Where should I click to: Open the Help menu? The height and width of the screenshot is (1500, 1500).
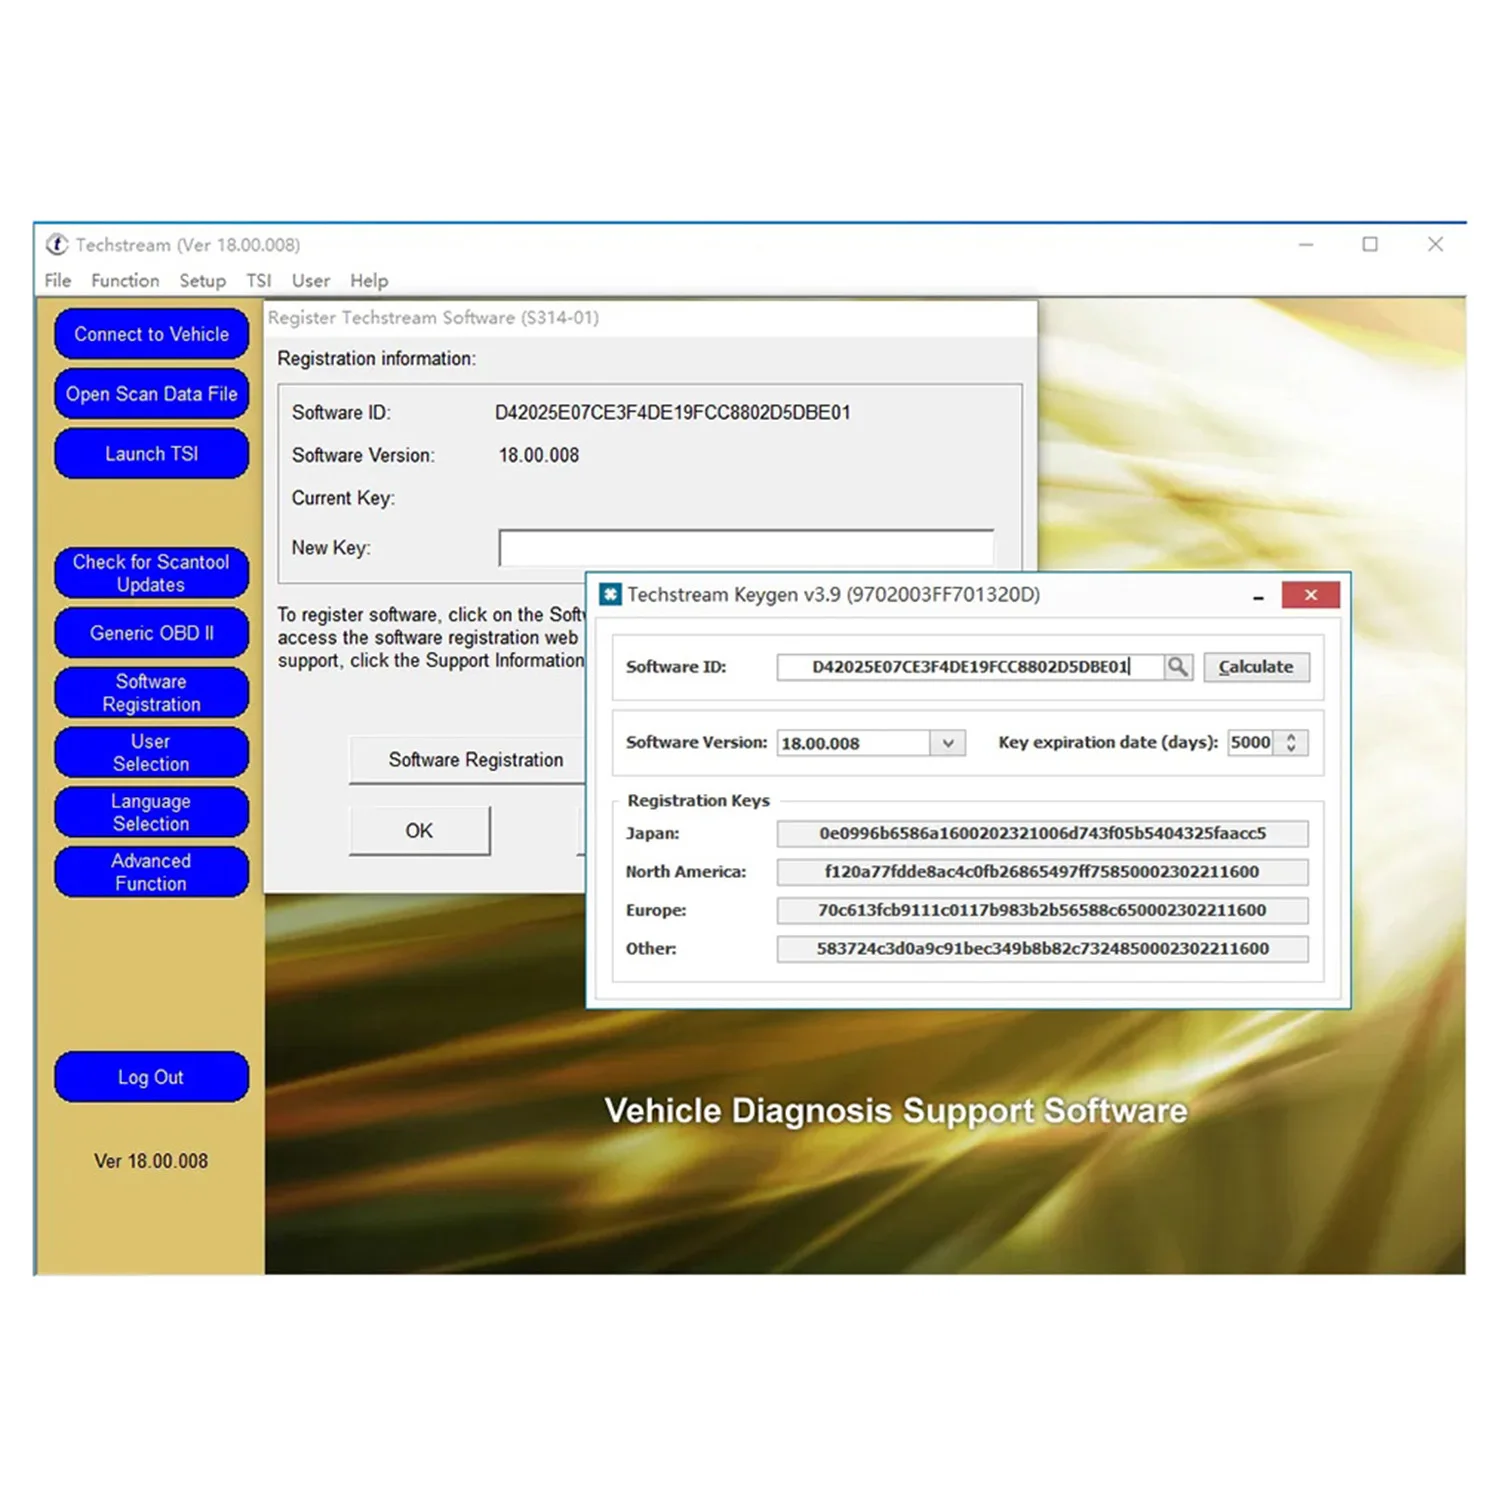pyautogui.click(x=369, y=281)
